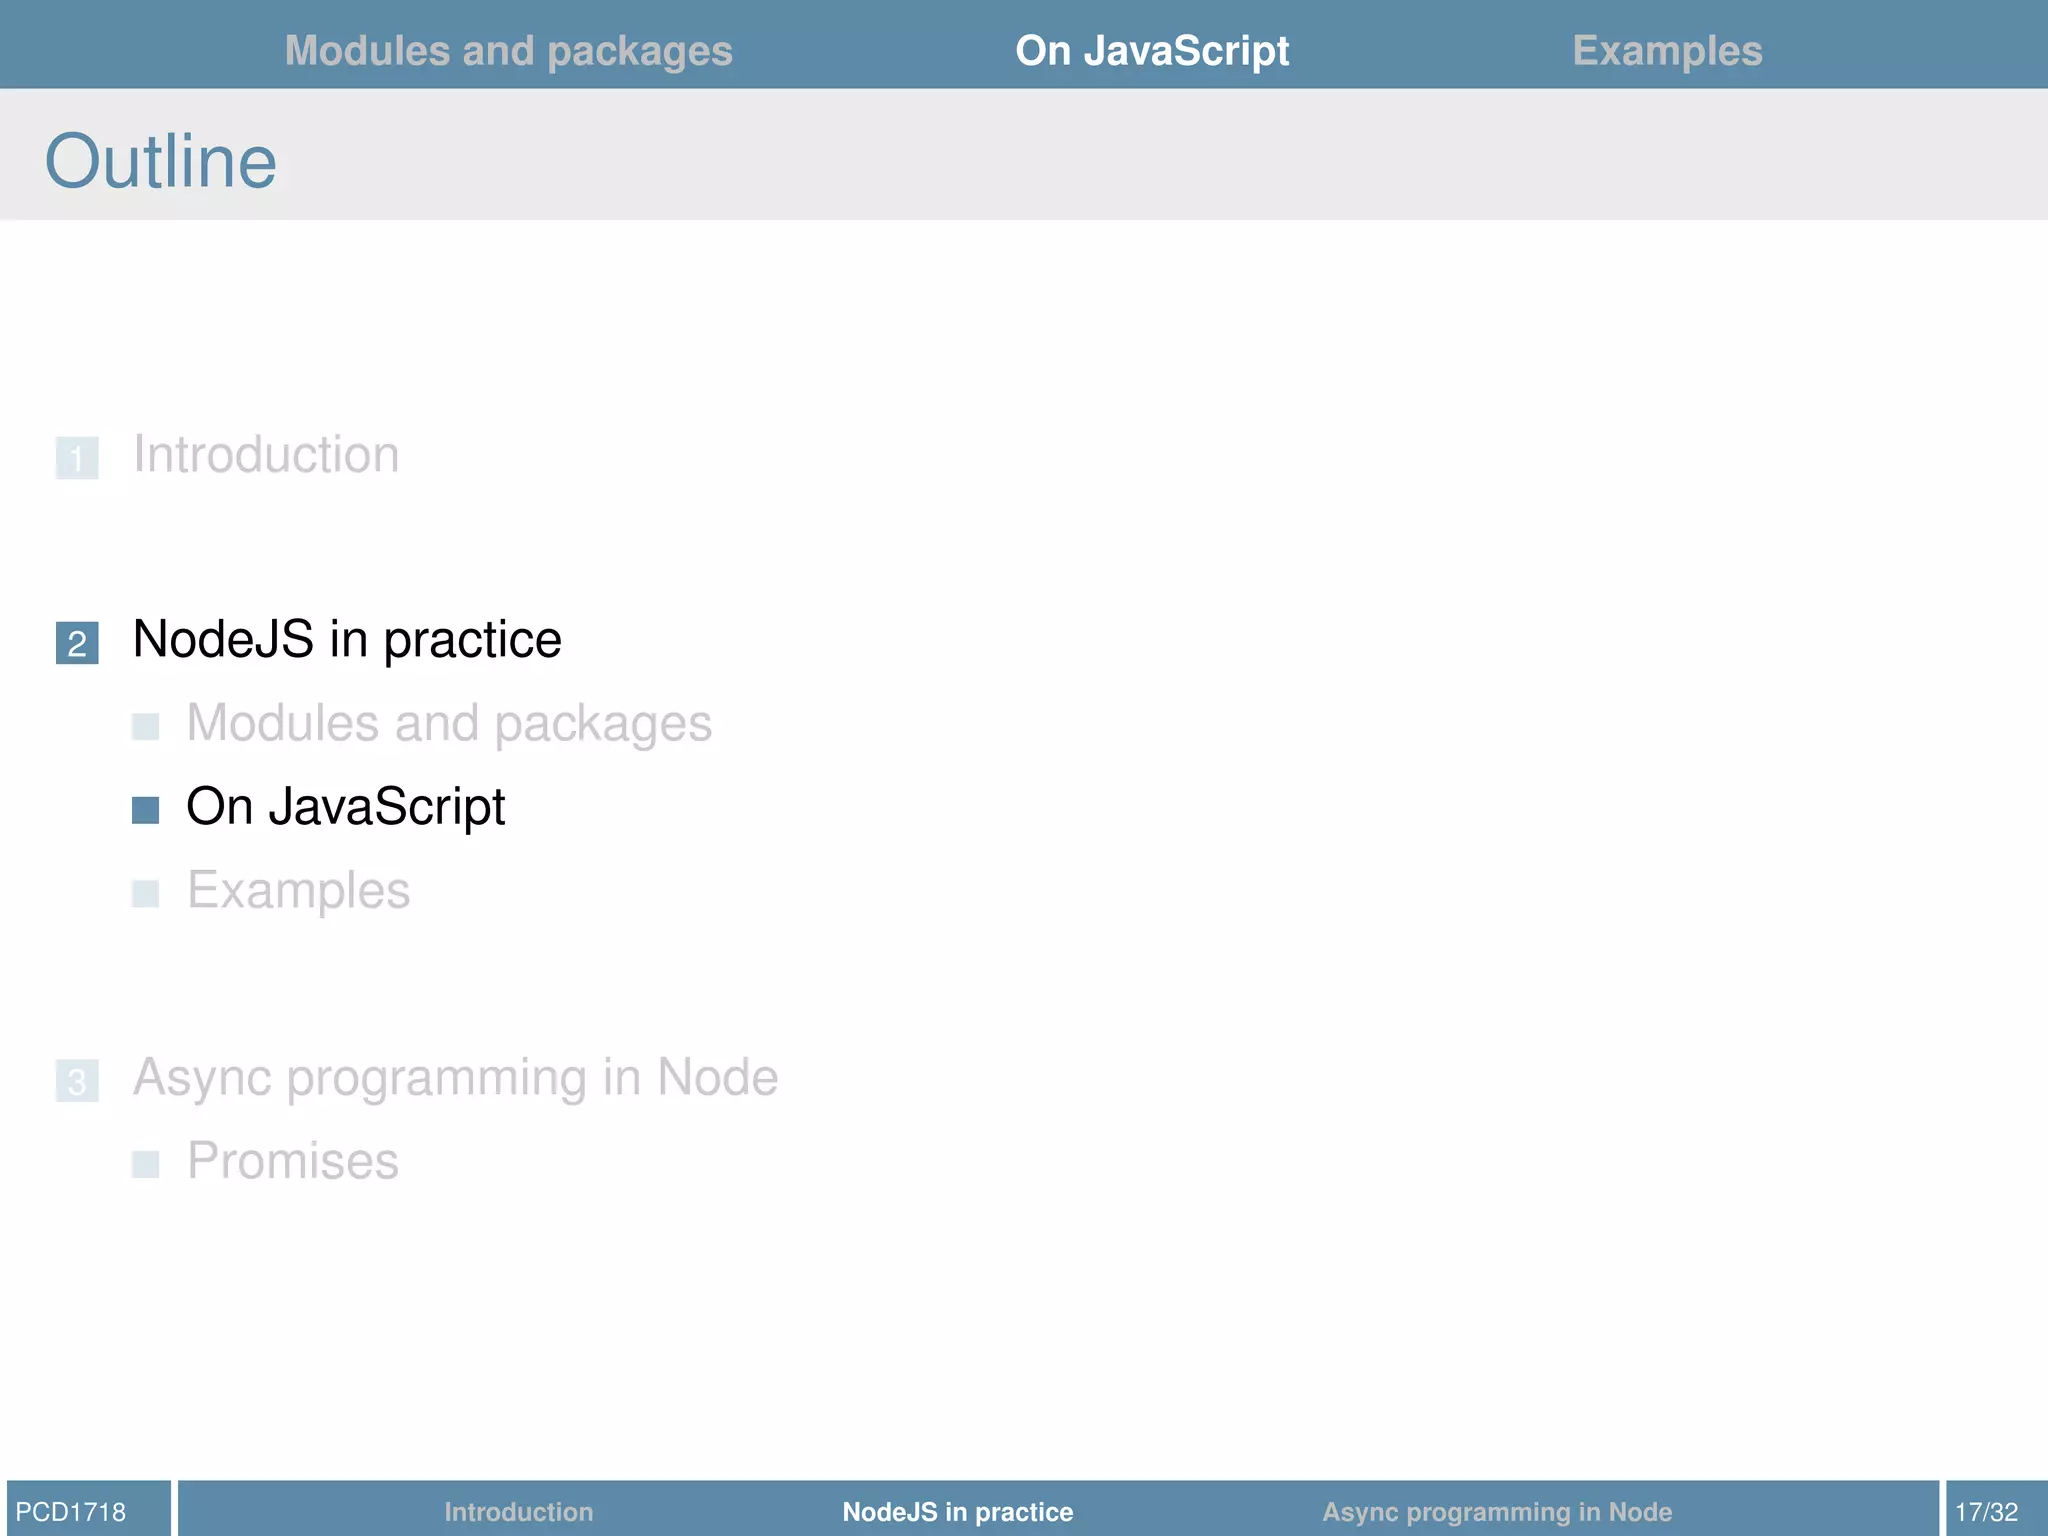Screen dimensions: 2048x1536
Task: Click the section number 2 badge
Action: 77,643
